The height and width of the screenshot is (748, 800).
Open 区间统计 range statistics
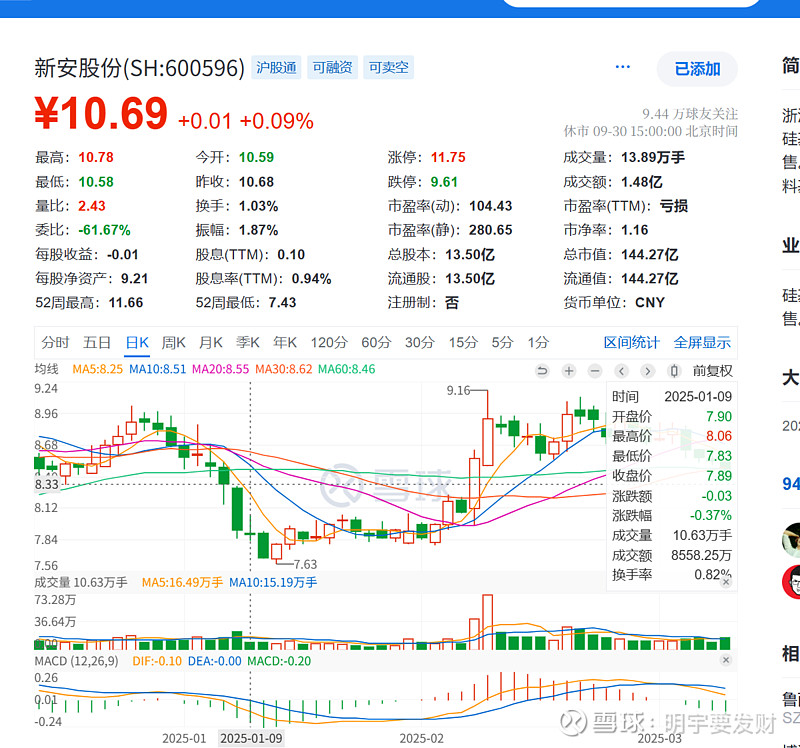632,342
